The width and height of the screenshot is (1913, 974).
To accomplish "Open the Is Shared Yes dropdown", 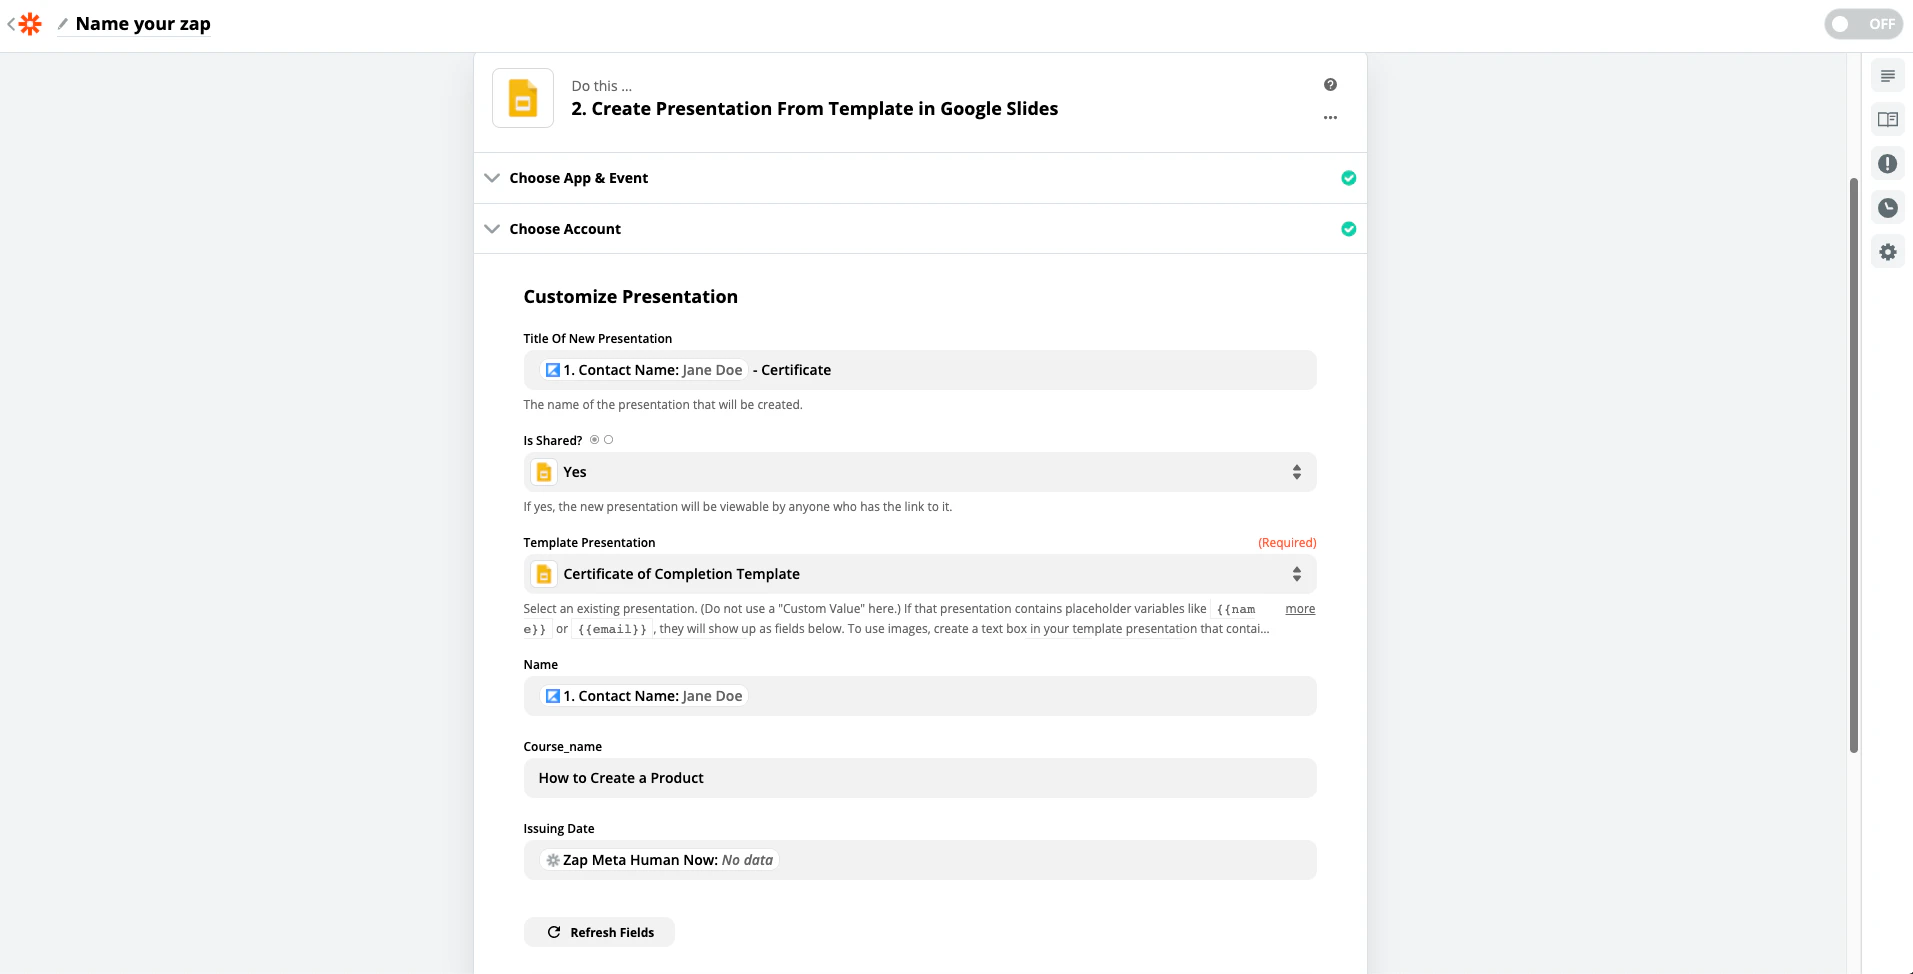I will pos(920,472).
